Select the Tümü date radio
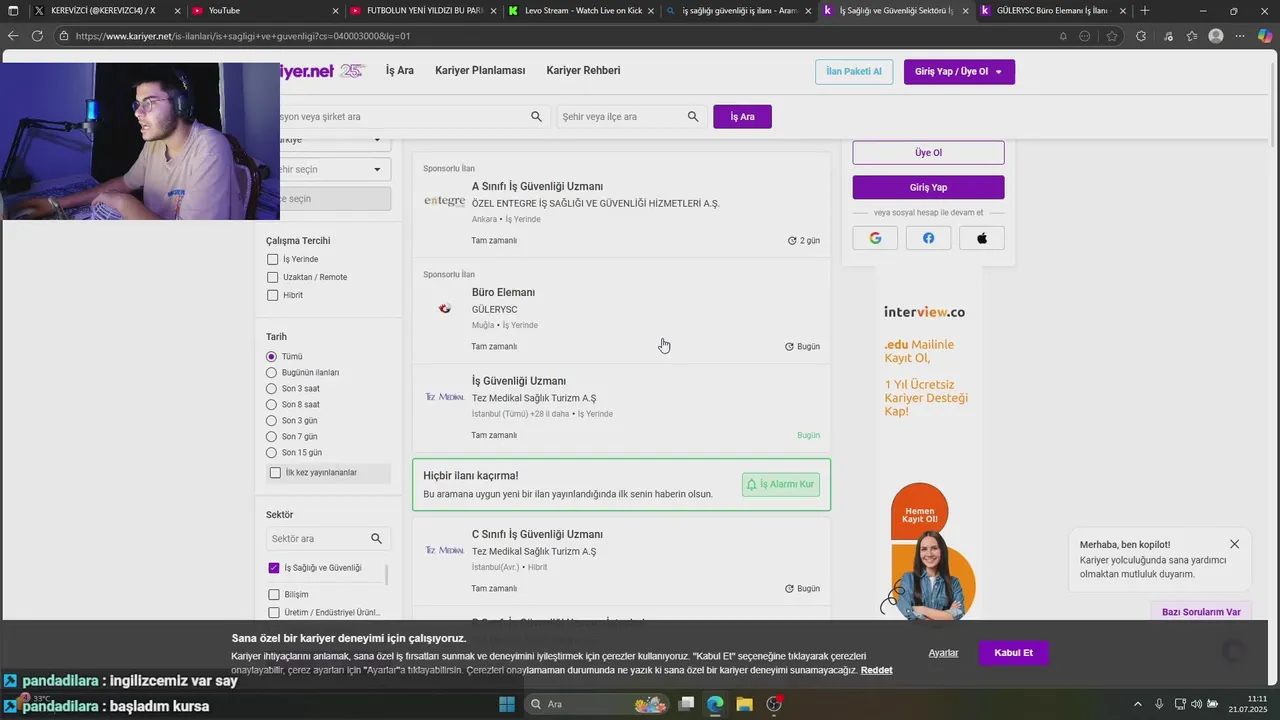The height and width of the screenshot is (720, 1280). [x=271, y=357]
